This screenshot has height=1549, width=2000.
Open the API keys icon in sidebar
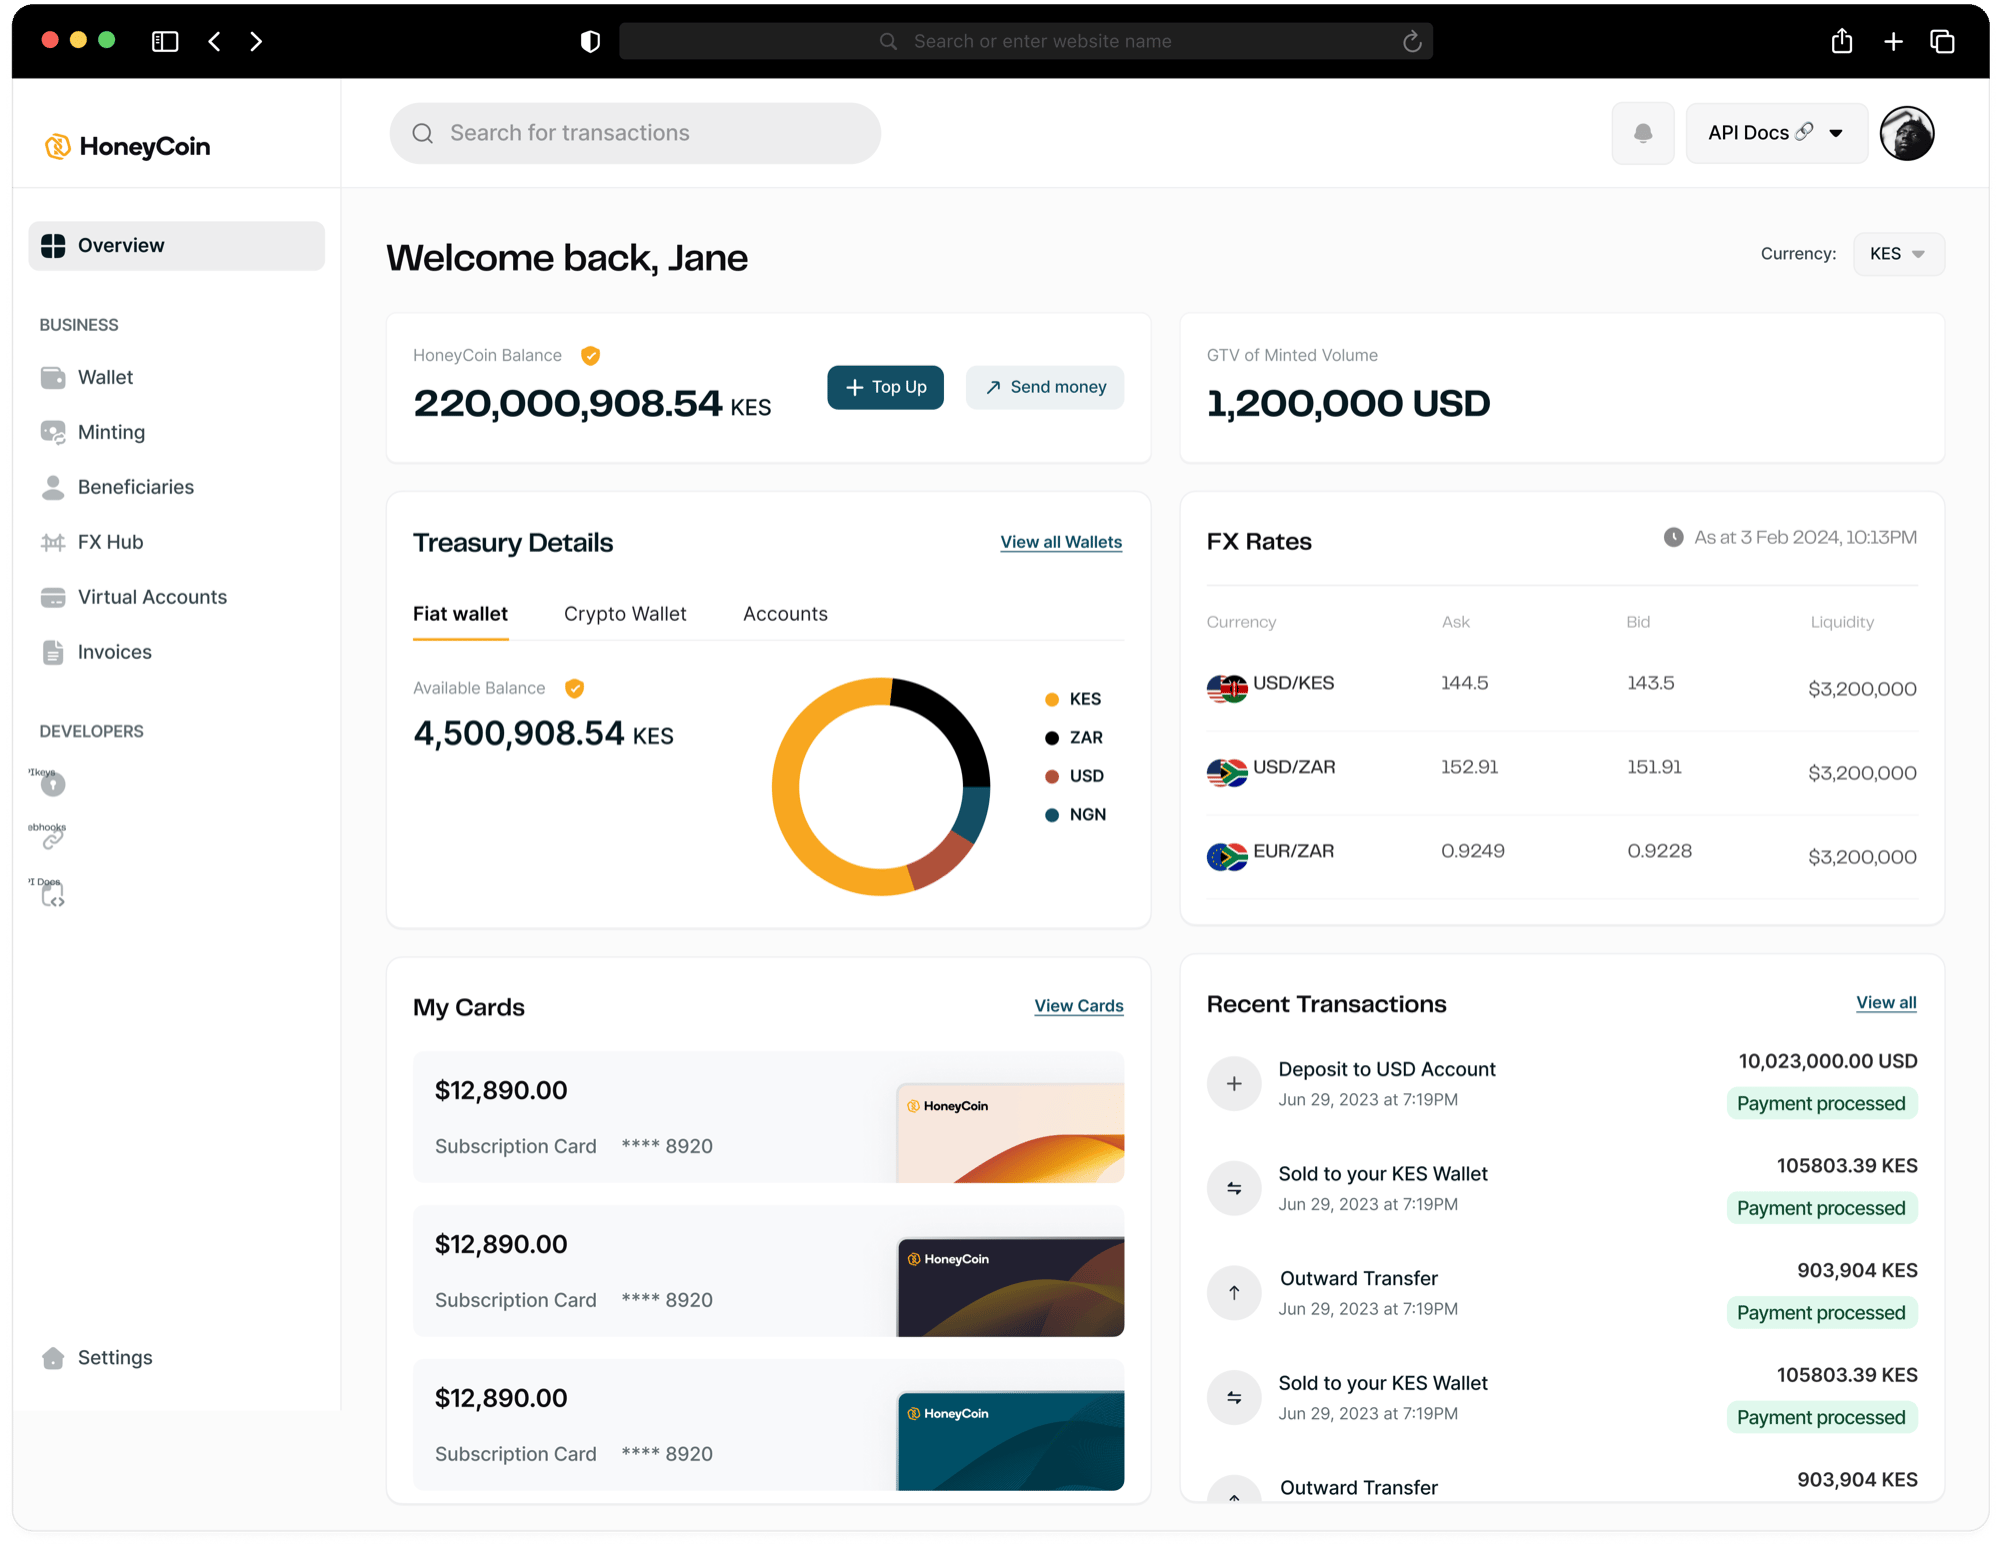coord(53,785)
